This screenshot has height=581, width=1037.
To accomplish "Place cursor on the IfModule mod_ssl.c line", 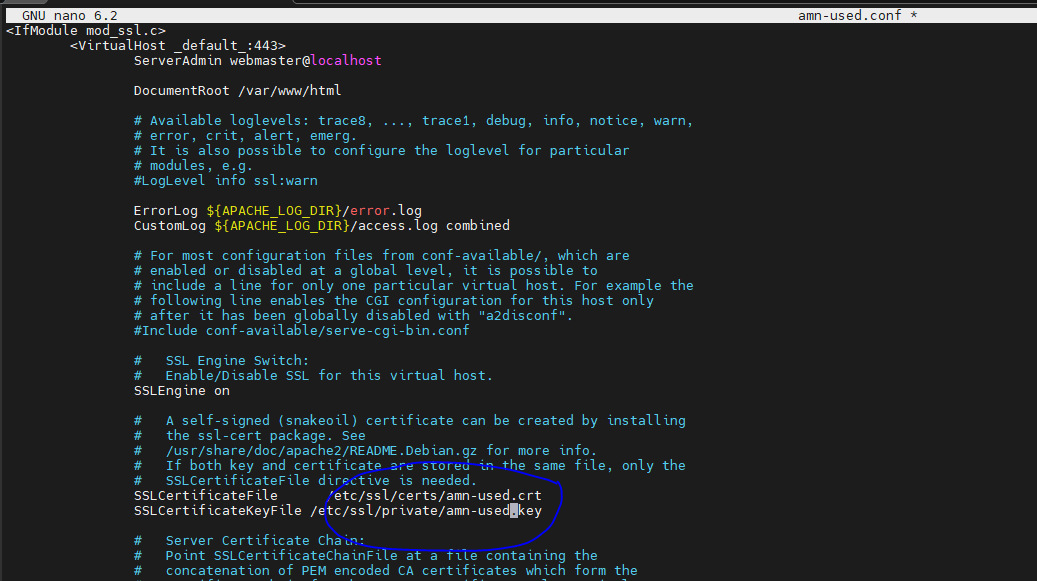I will tap(85, 30).
